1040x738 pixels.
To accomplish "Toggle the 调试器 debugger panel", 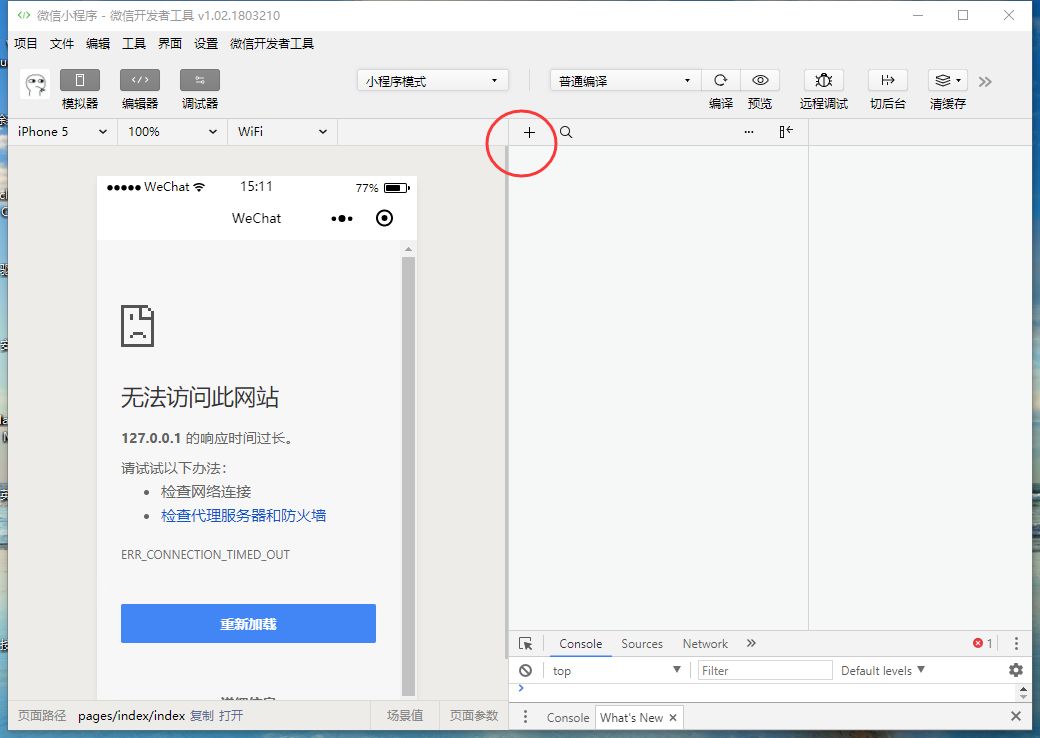I will [200, 80].
